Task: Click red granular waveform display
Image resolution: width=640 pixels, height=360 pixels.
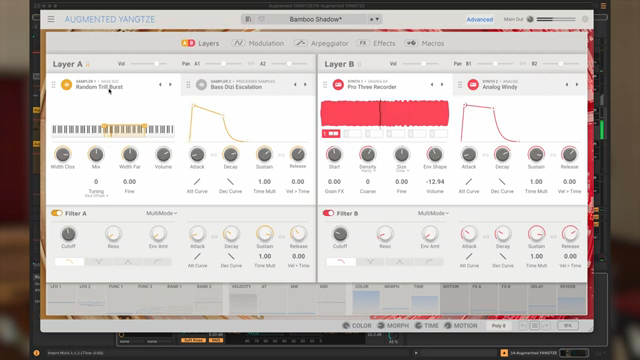Action: [384, 113]
